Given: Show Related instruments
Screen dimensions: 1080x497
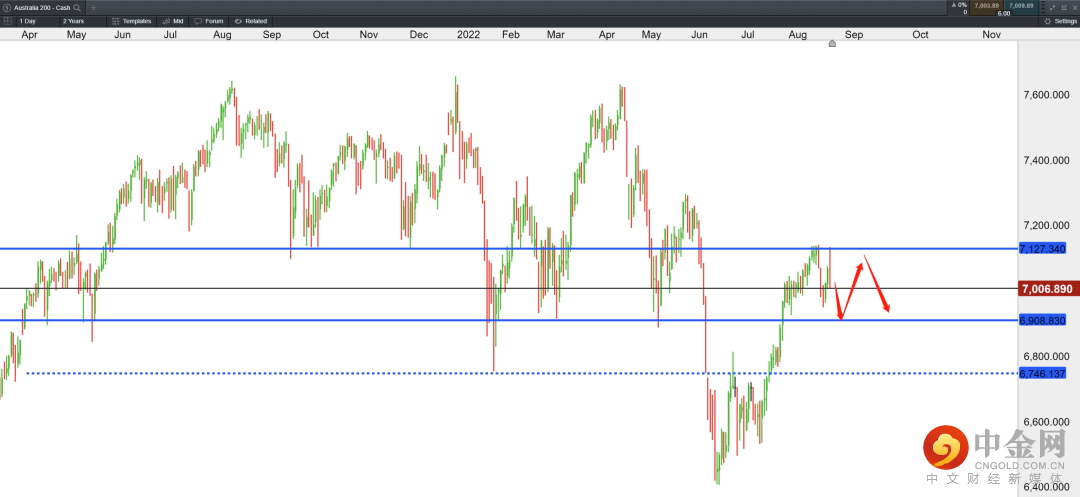Looking at the screenshot, I should [x=251, y=21].
